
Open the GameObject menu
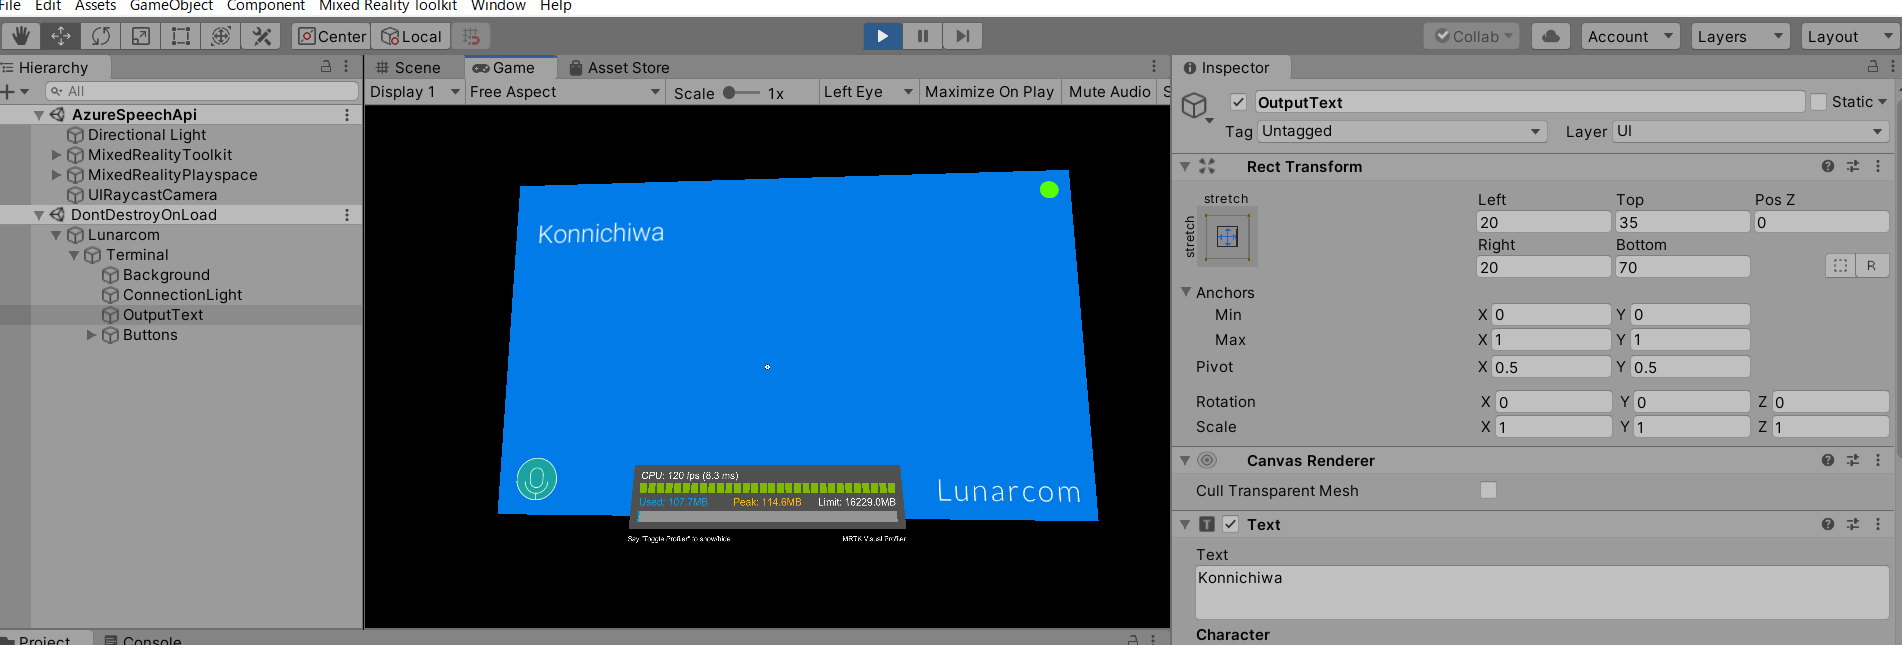[171, 6]
